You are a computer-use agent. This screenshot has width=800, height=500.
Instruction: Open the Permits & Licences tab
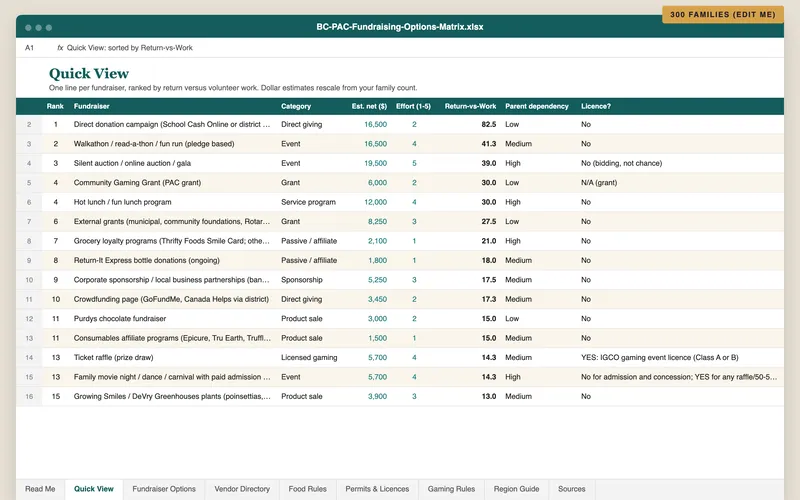click(x=377, y=489)
